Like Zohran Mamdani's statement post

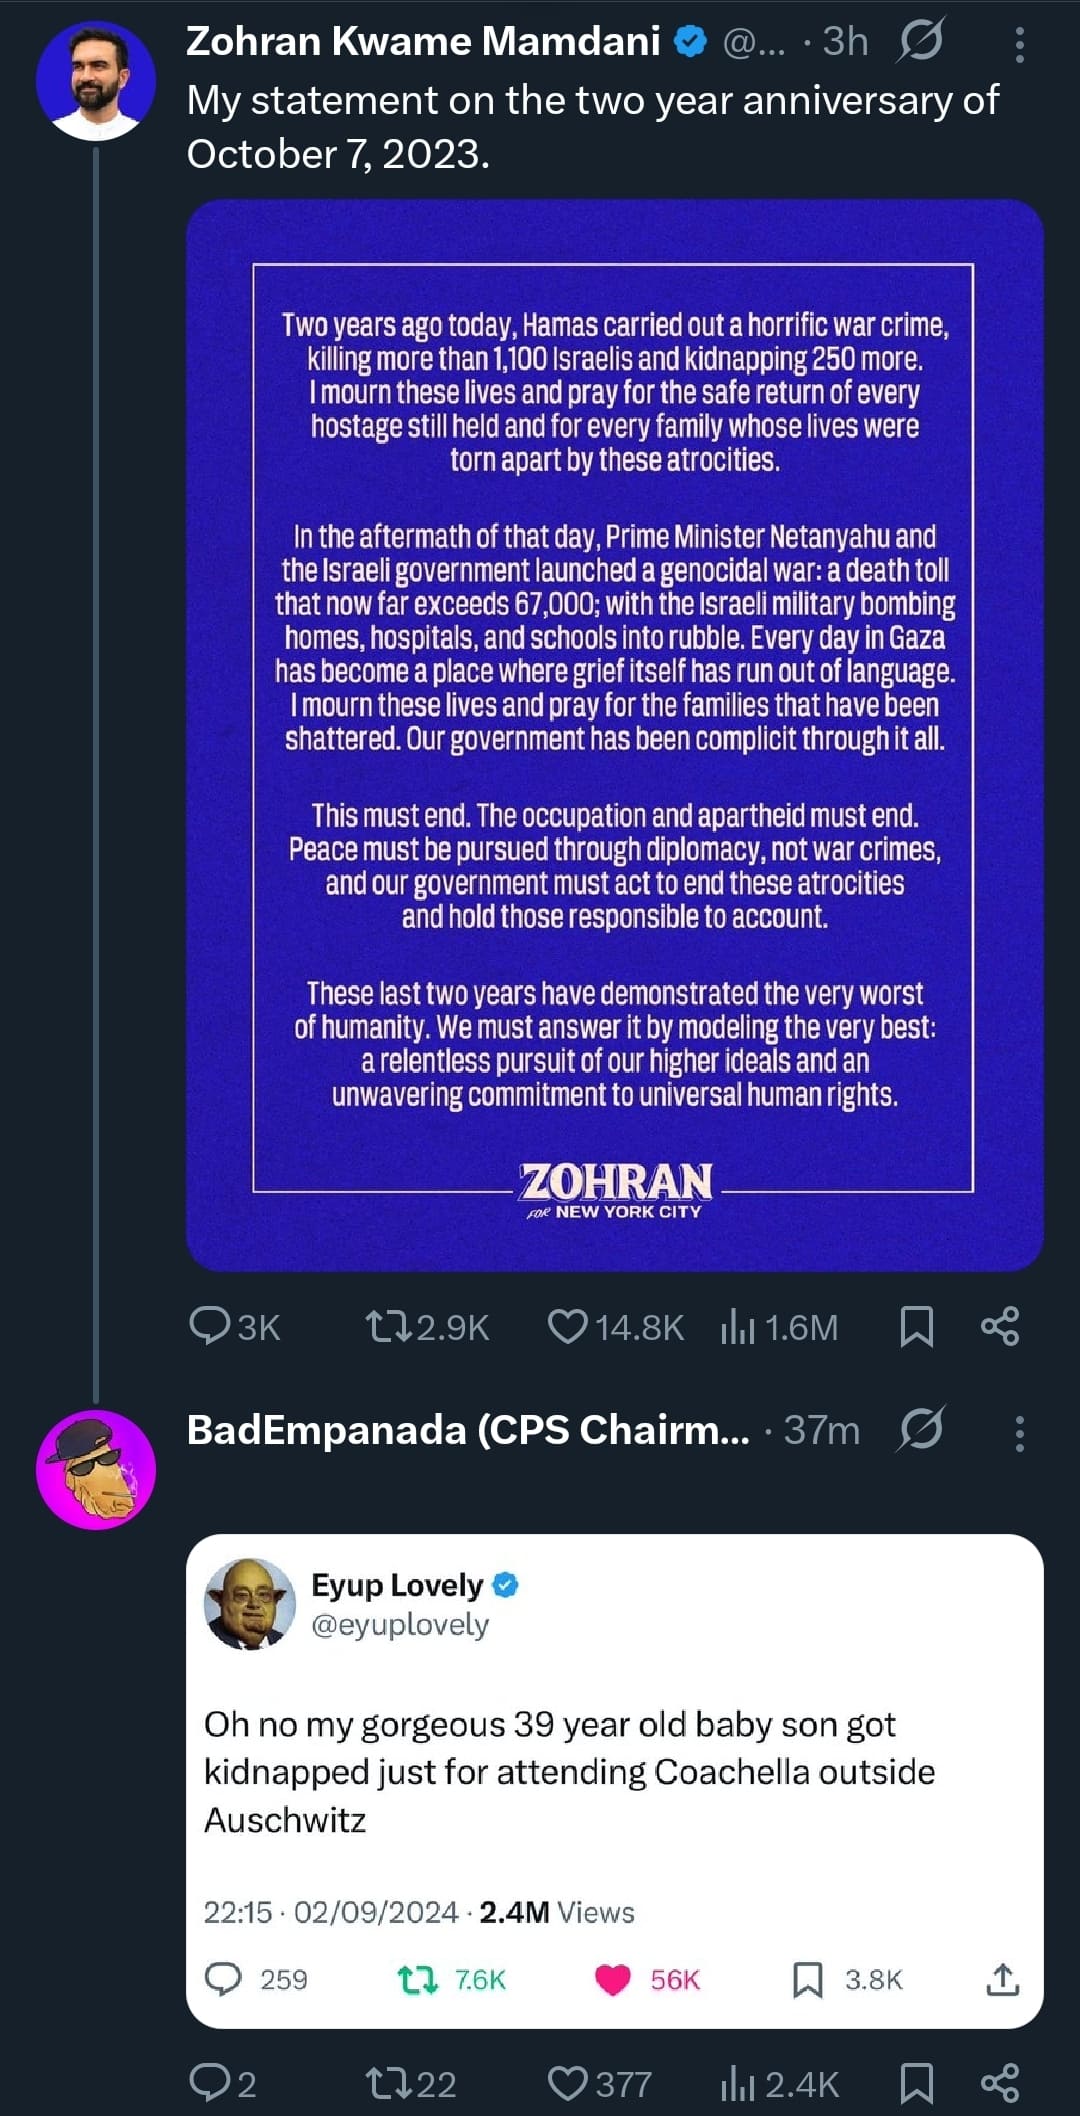(568, 1326)
